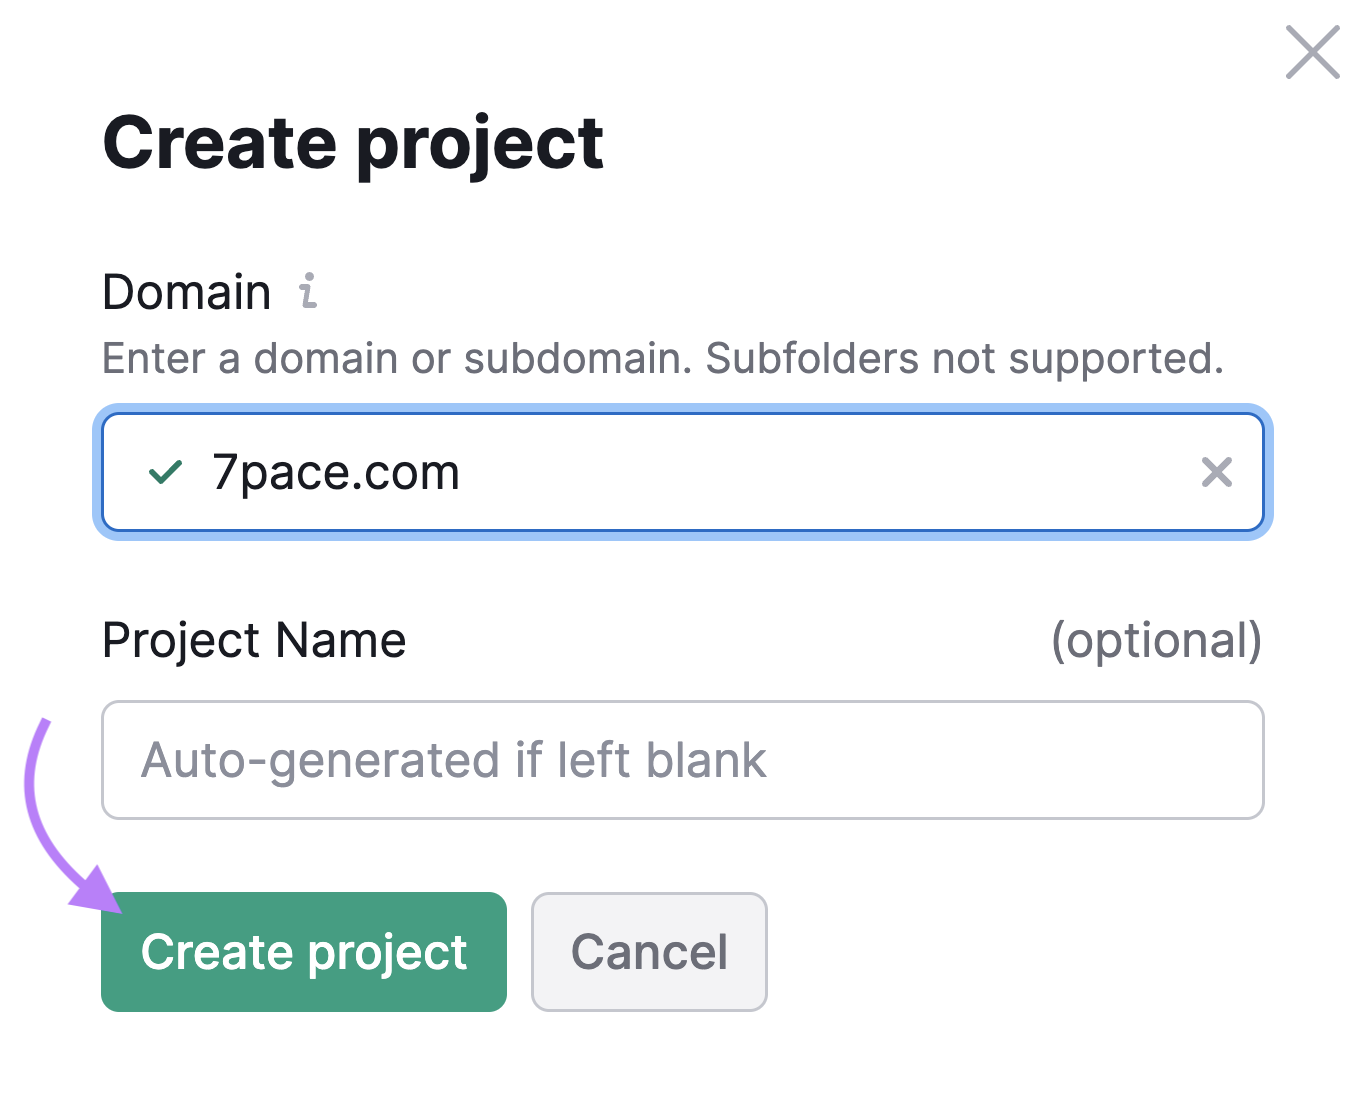Click the green Create project action
This screenshot has width=1368, height=1094.
click(x=303, y=951)
